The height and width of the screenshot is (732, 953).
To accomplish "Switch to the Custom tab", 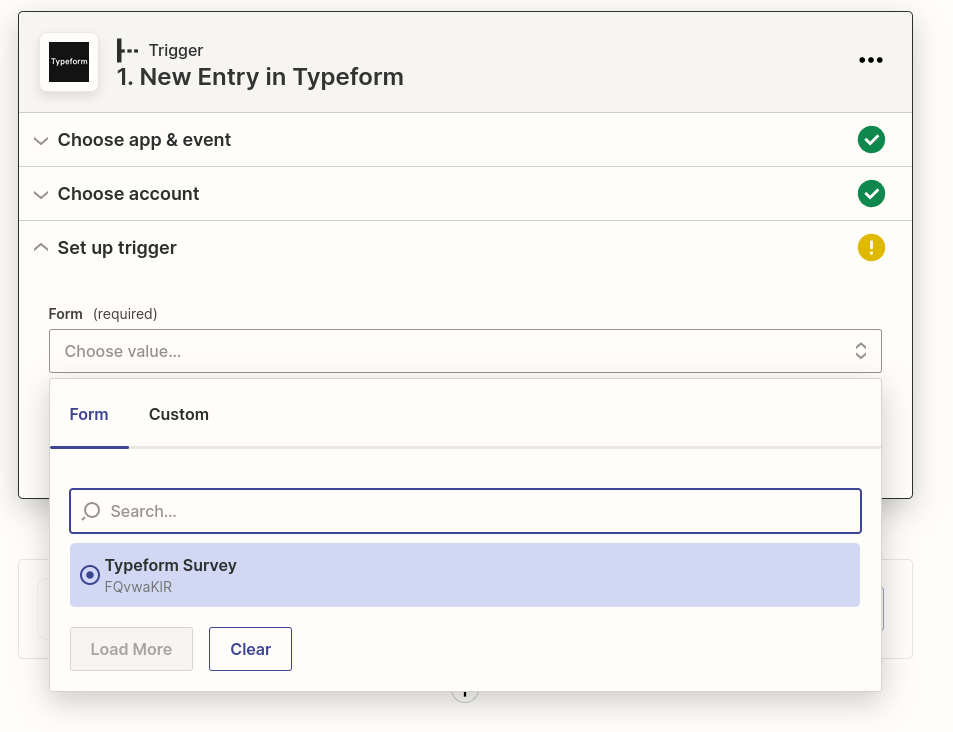I will click(179, 414).
